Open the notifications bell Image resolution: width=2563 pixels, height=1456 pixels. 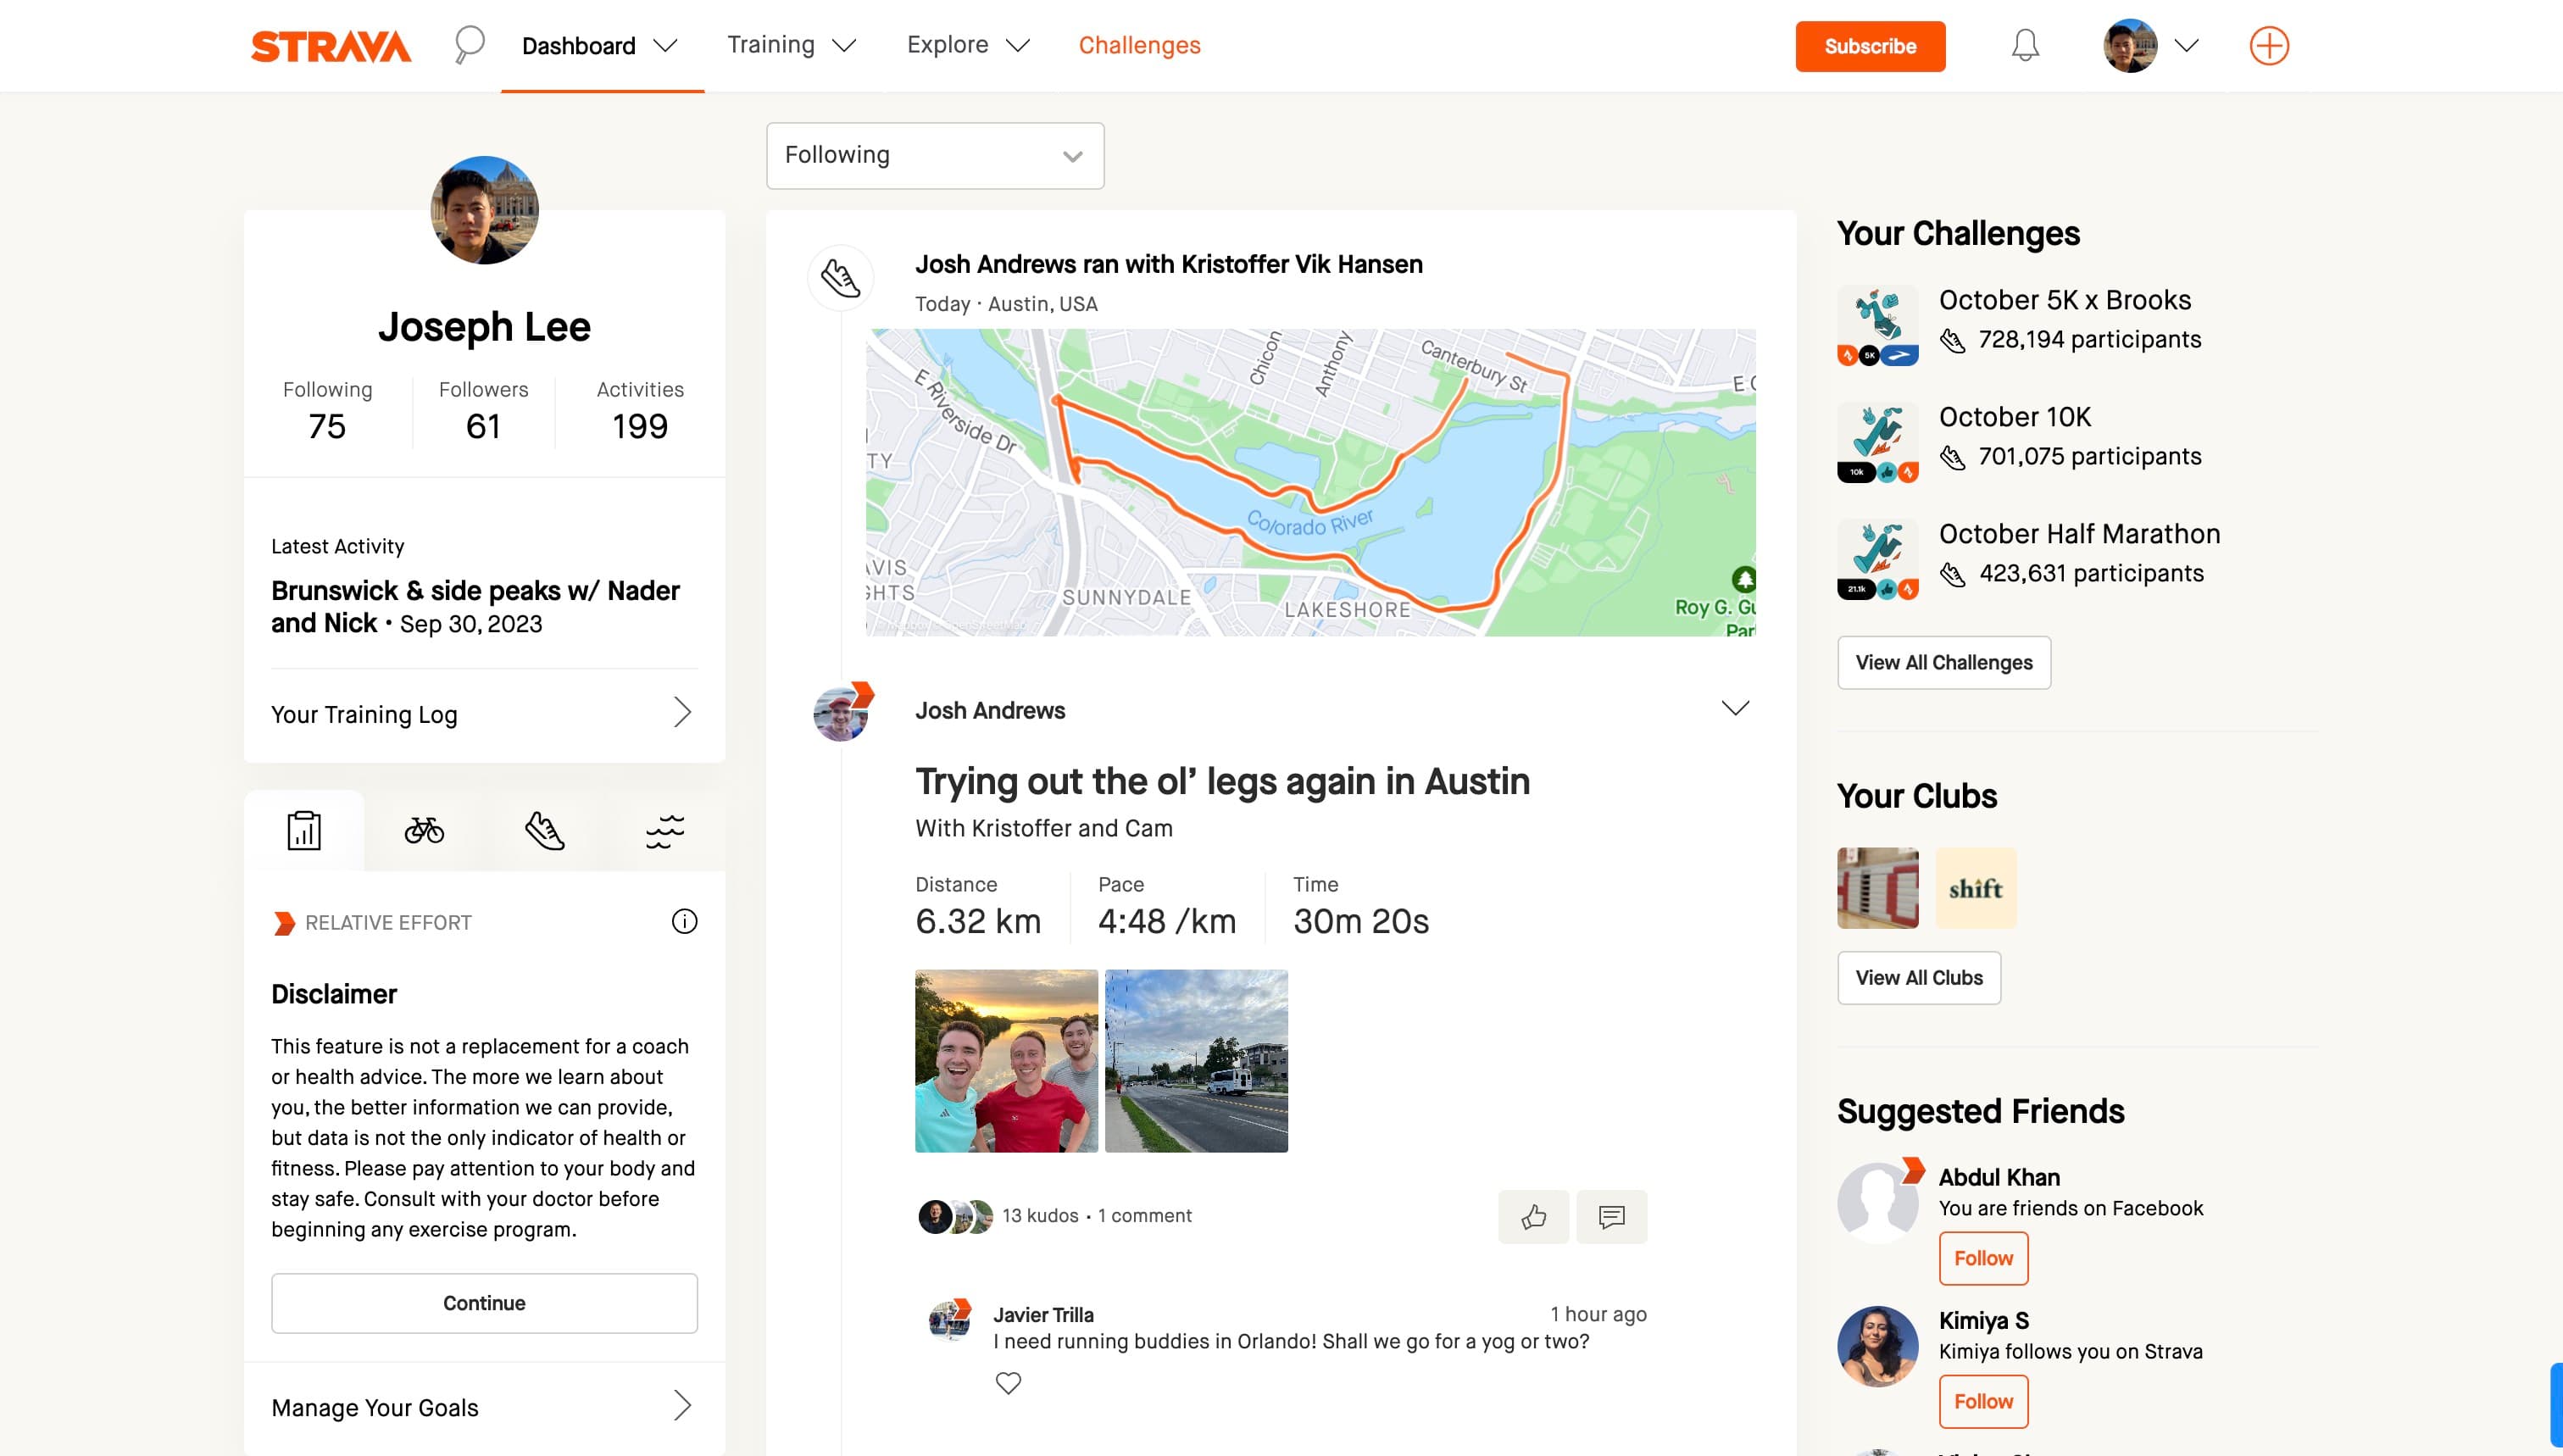[x=2025, y=45]
